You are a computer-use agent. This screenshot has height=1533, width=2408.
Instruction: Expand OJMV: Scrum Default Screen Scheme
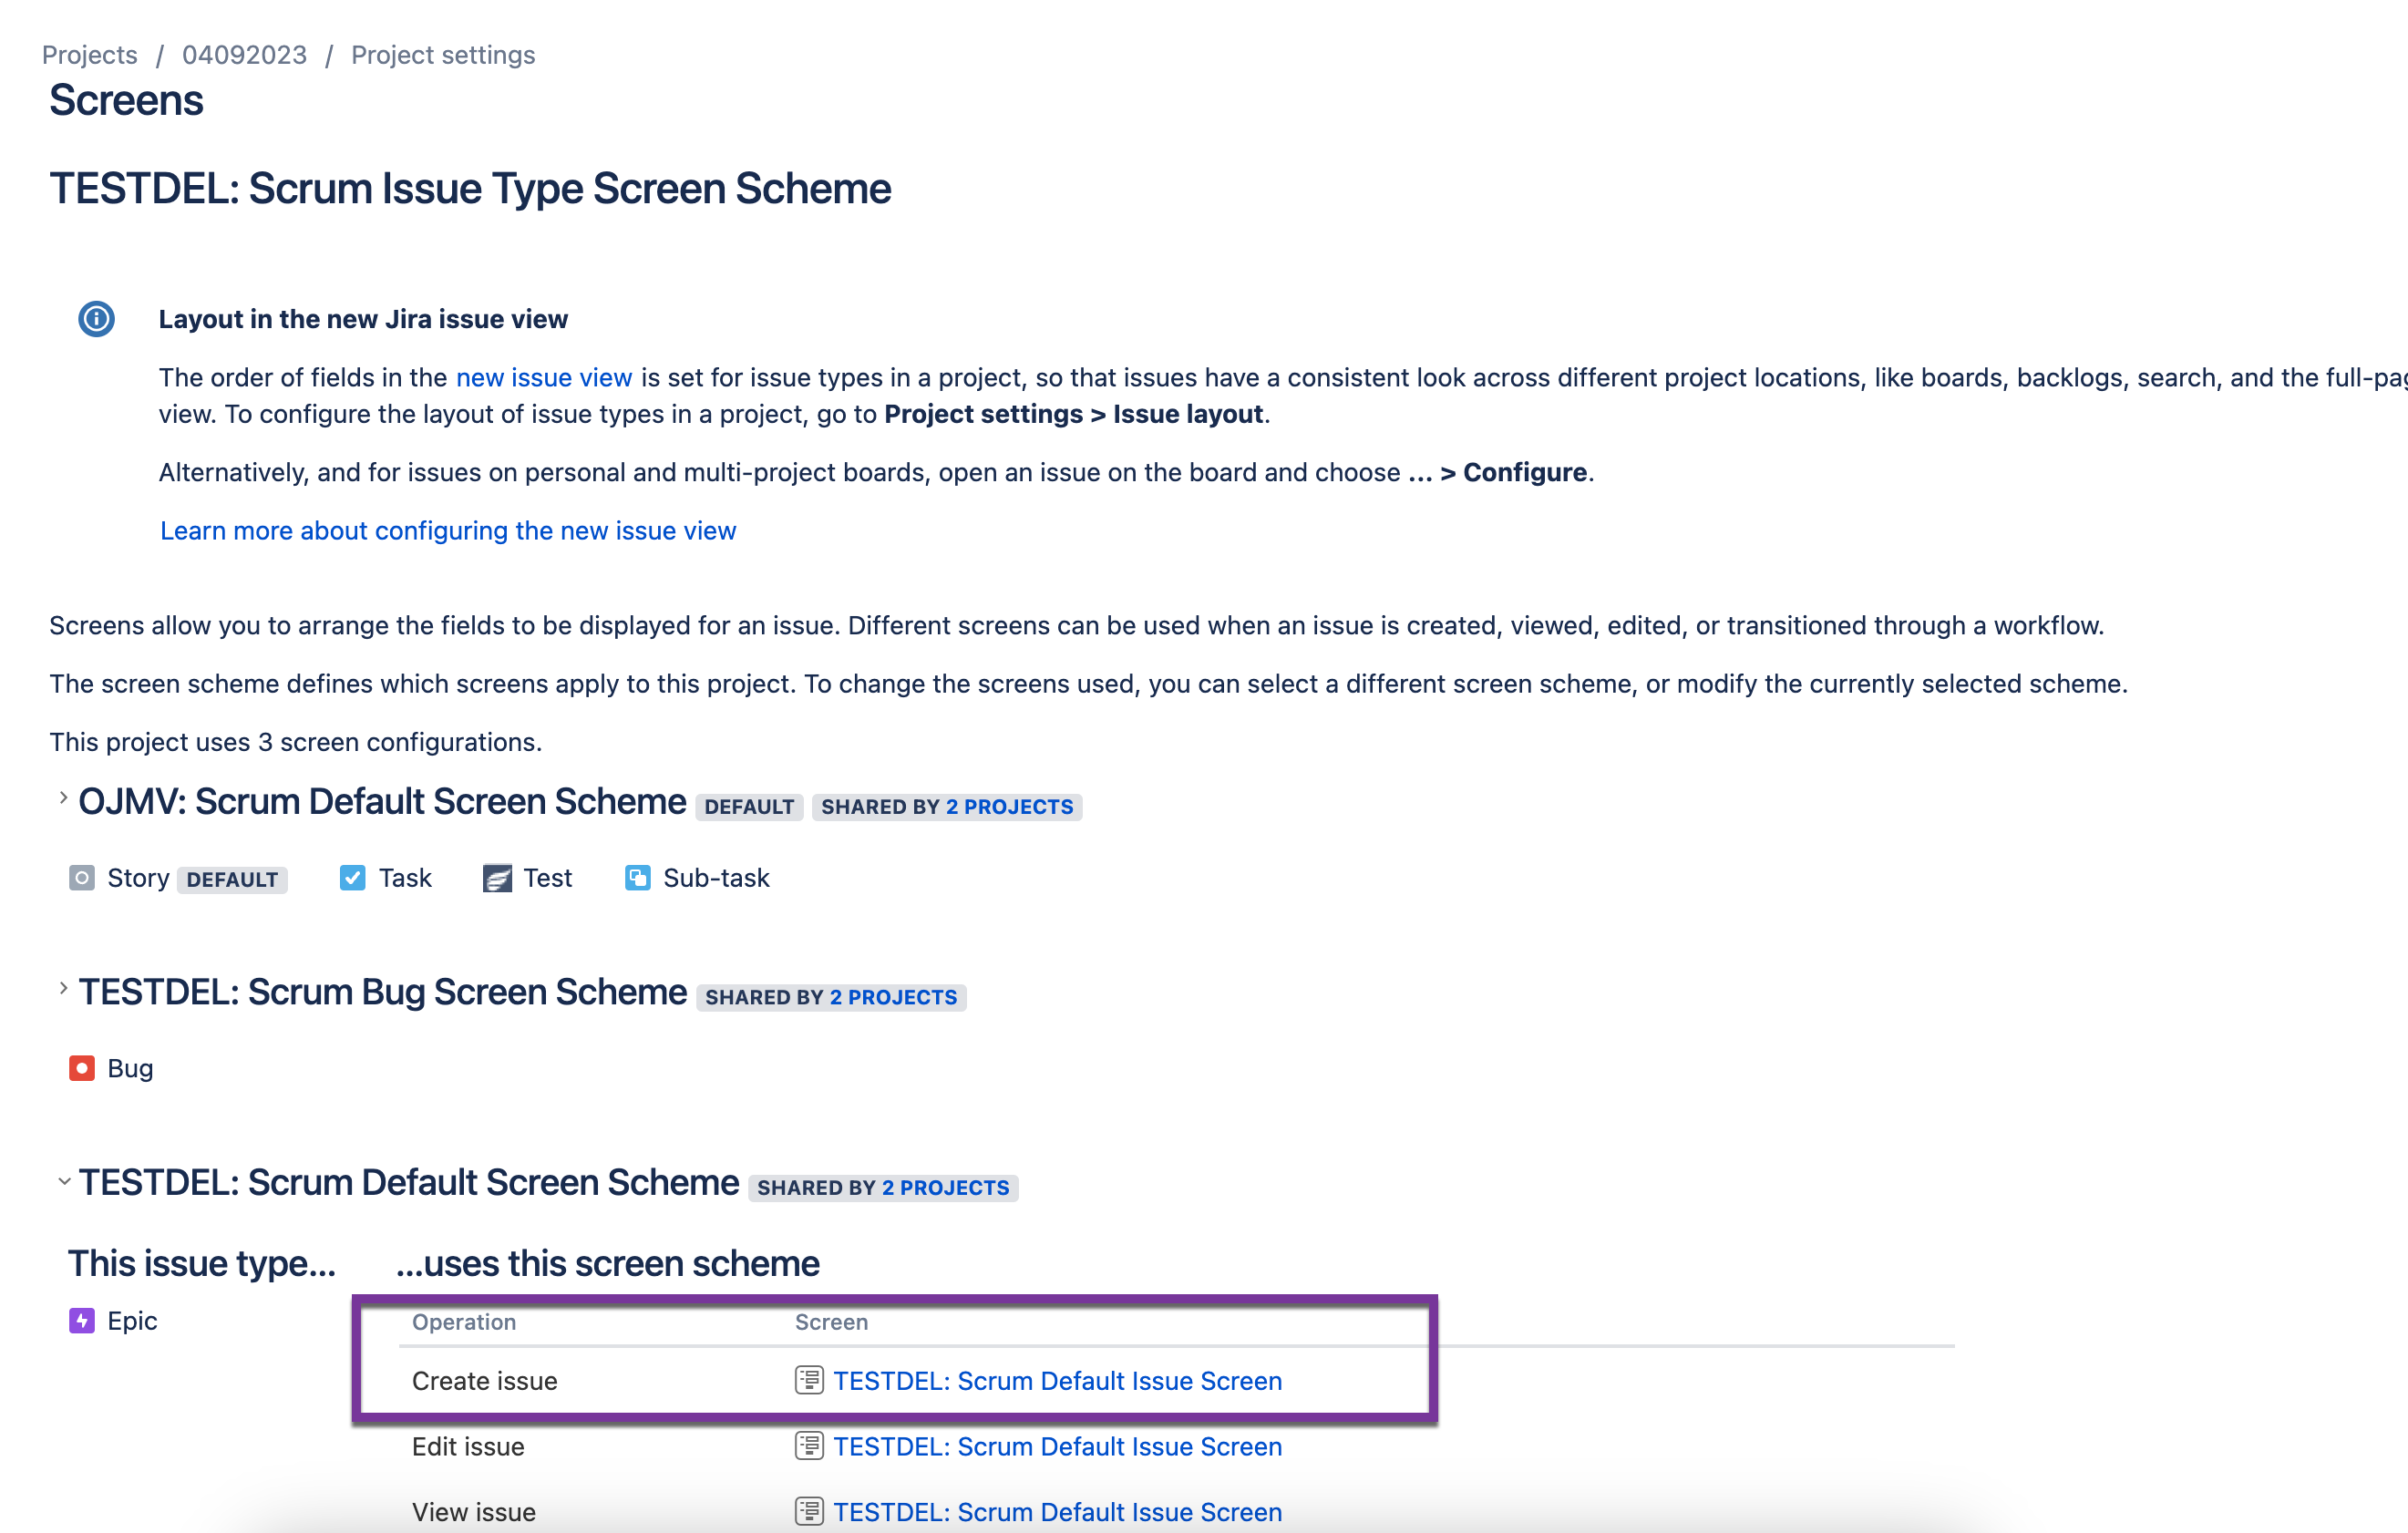tap(63, 798)
